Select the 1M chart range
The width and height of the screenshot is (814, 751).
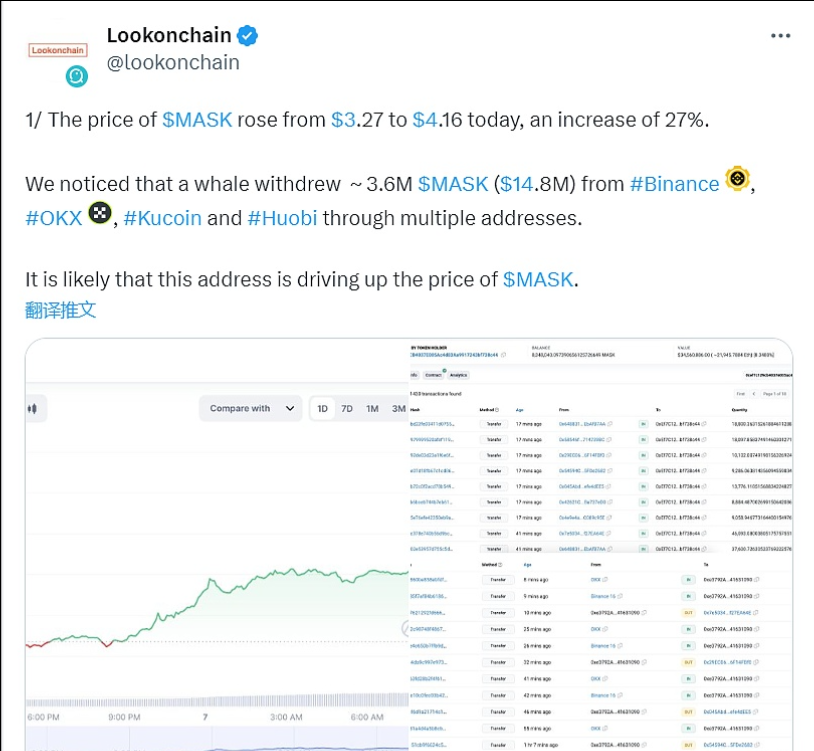[x=372, y=408]
